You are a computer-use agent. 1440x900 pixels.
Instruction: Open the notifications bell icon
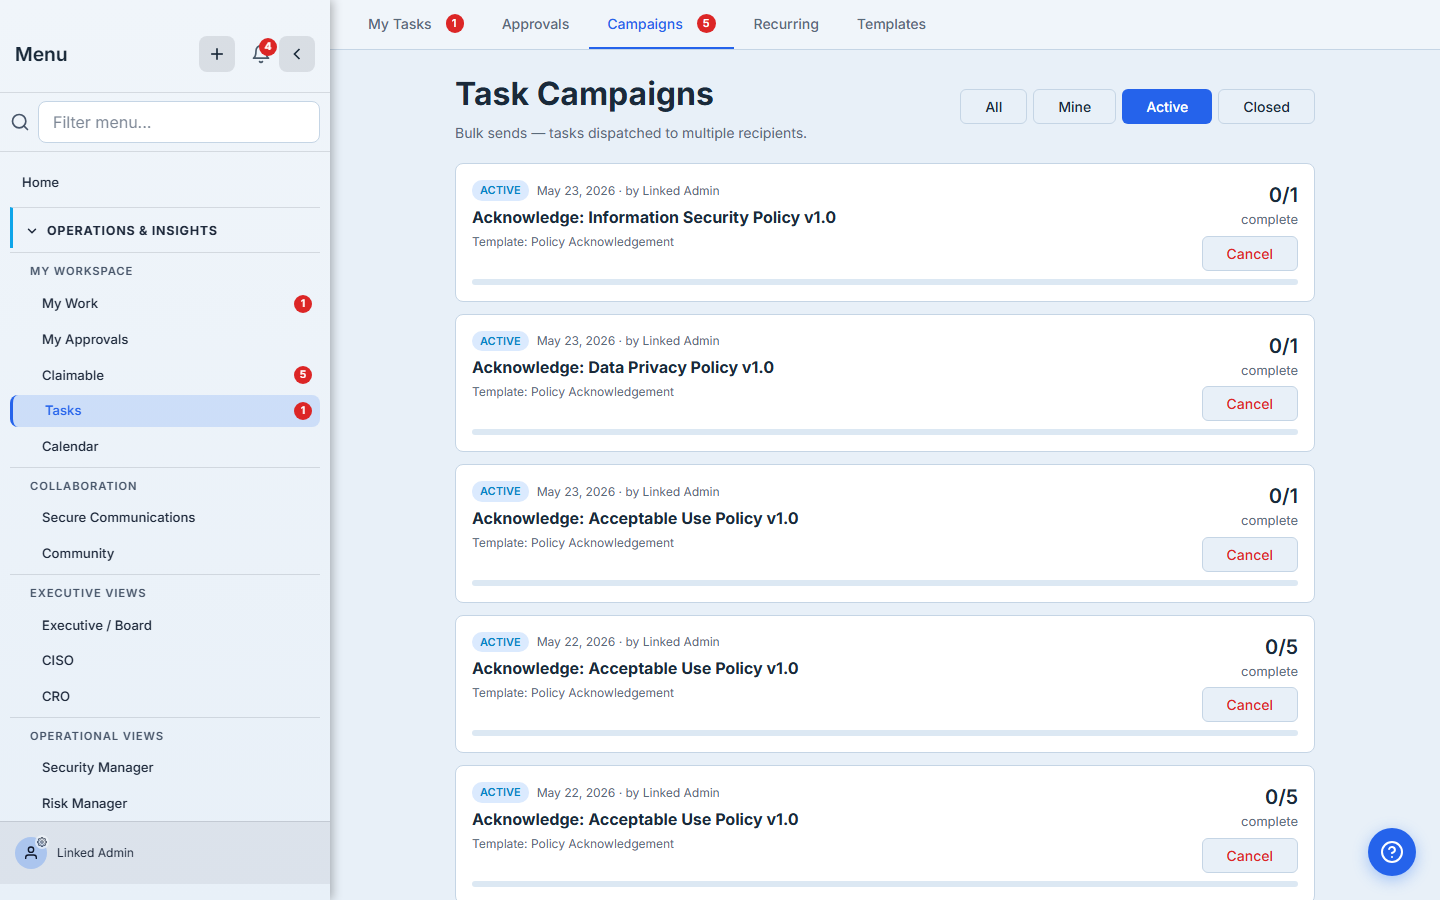pyautogui.click(x=261, y=54)
